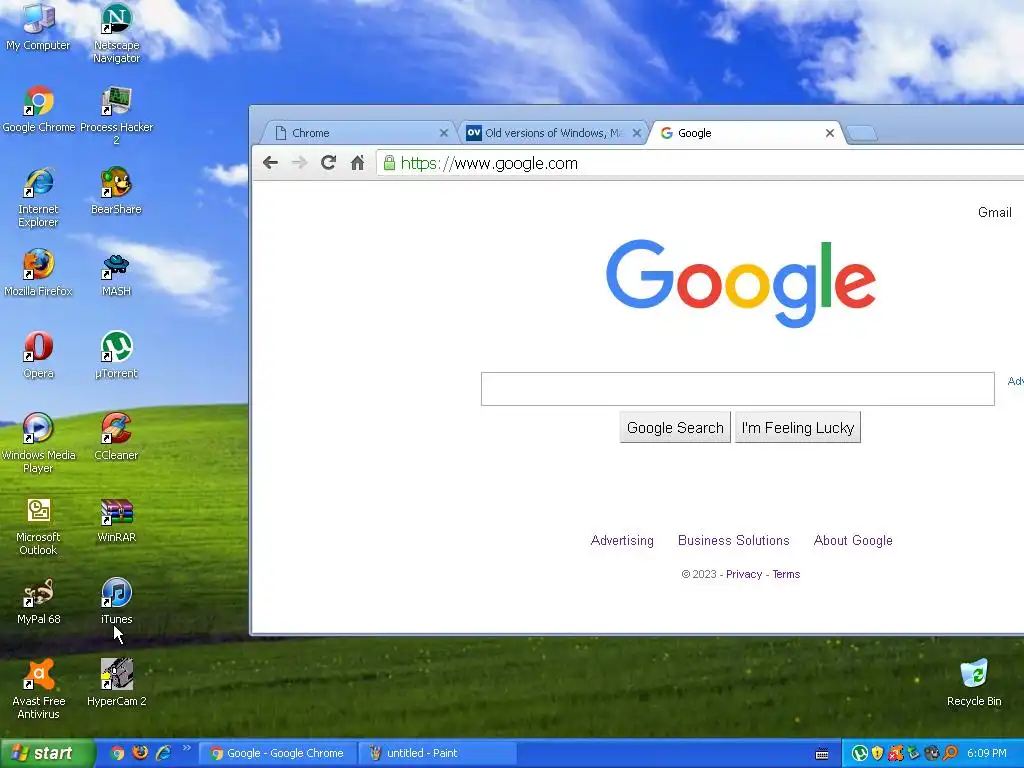Reload the current Google page
The width and height of the screenshot is (1024, 768).
328,163
